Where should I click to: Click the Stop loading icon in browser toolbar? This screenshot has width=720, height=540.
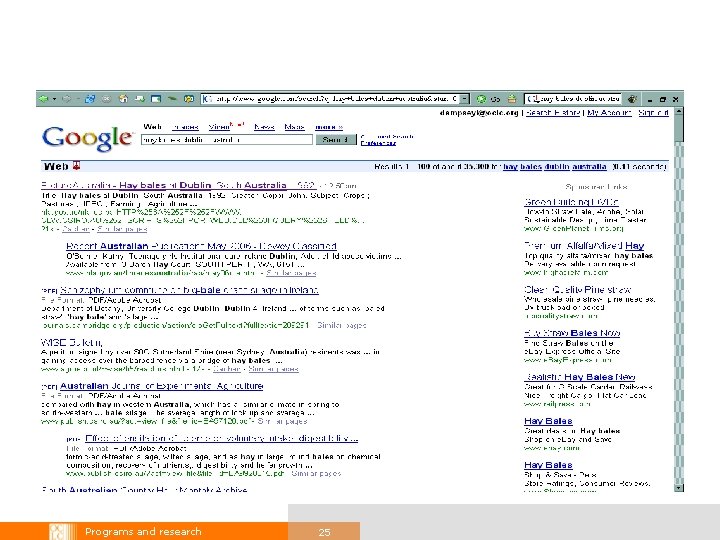[107, 99]
